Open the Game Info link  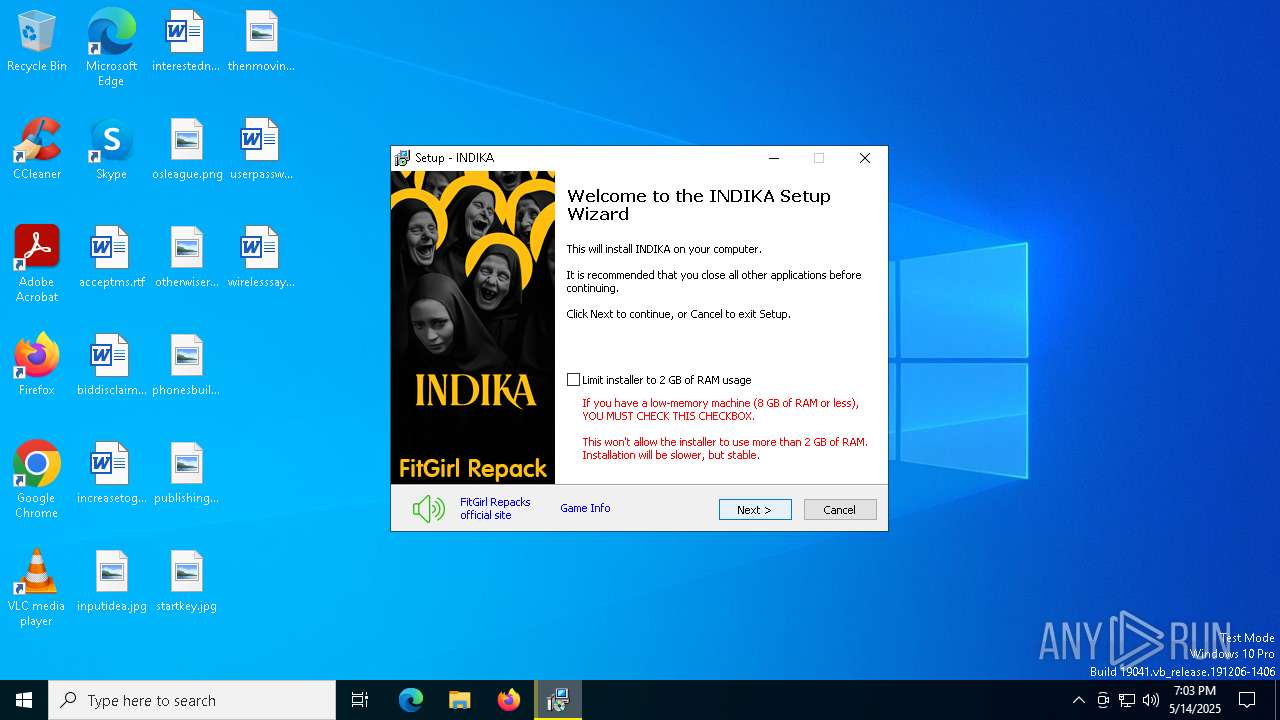585,508
